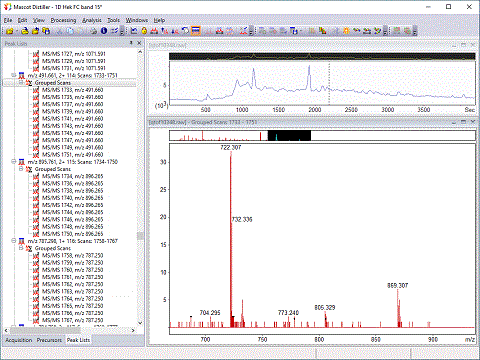Minimize the chromatogram raw window

point(454,45)
